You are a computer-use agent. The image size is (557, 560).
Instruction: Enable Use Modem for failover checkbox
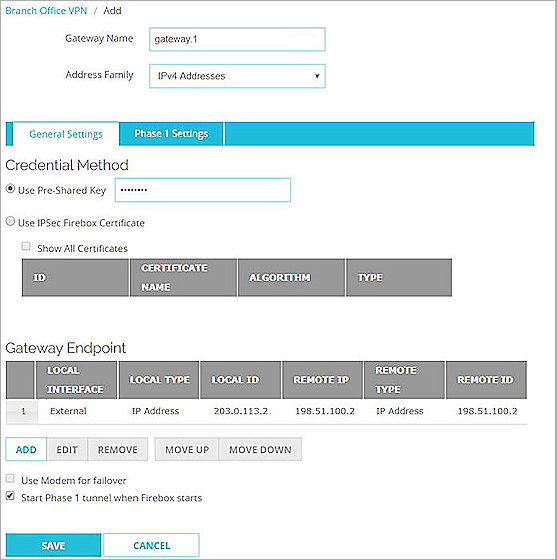(10, 479)
